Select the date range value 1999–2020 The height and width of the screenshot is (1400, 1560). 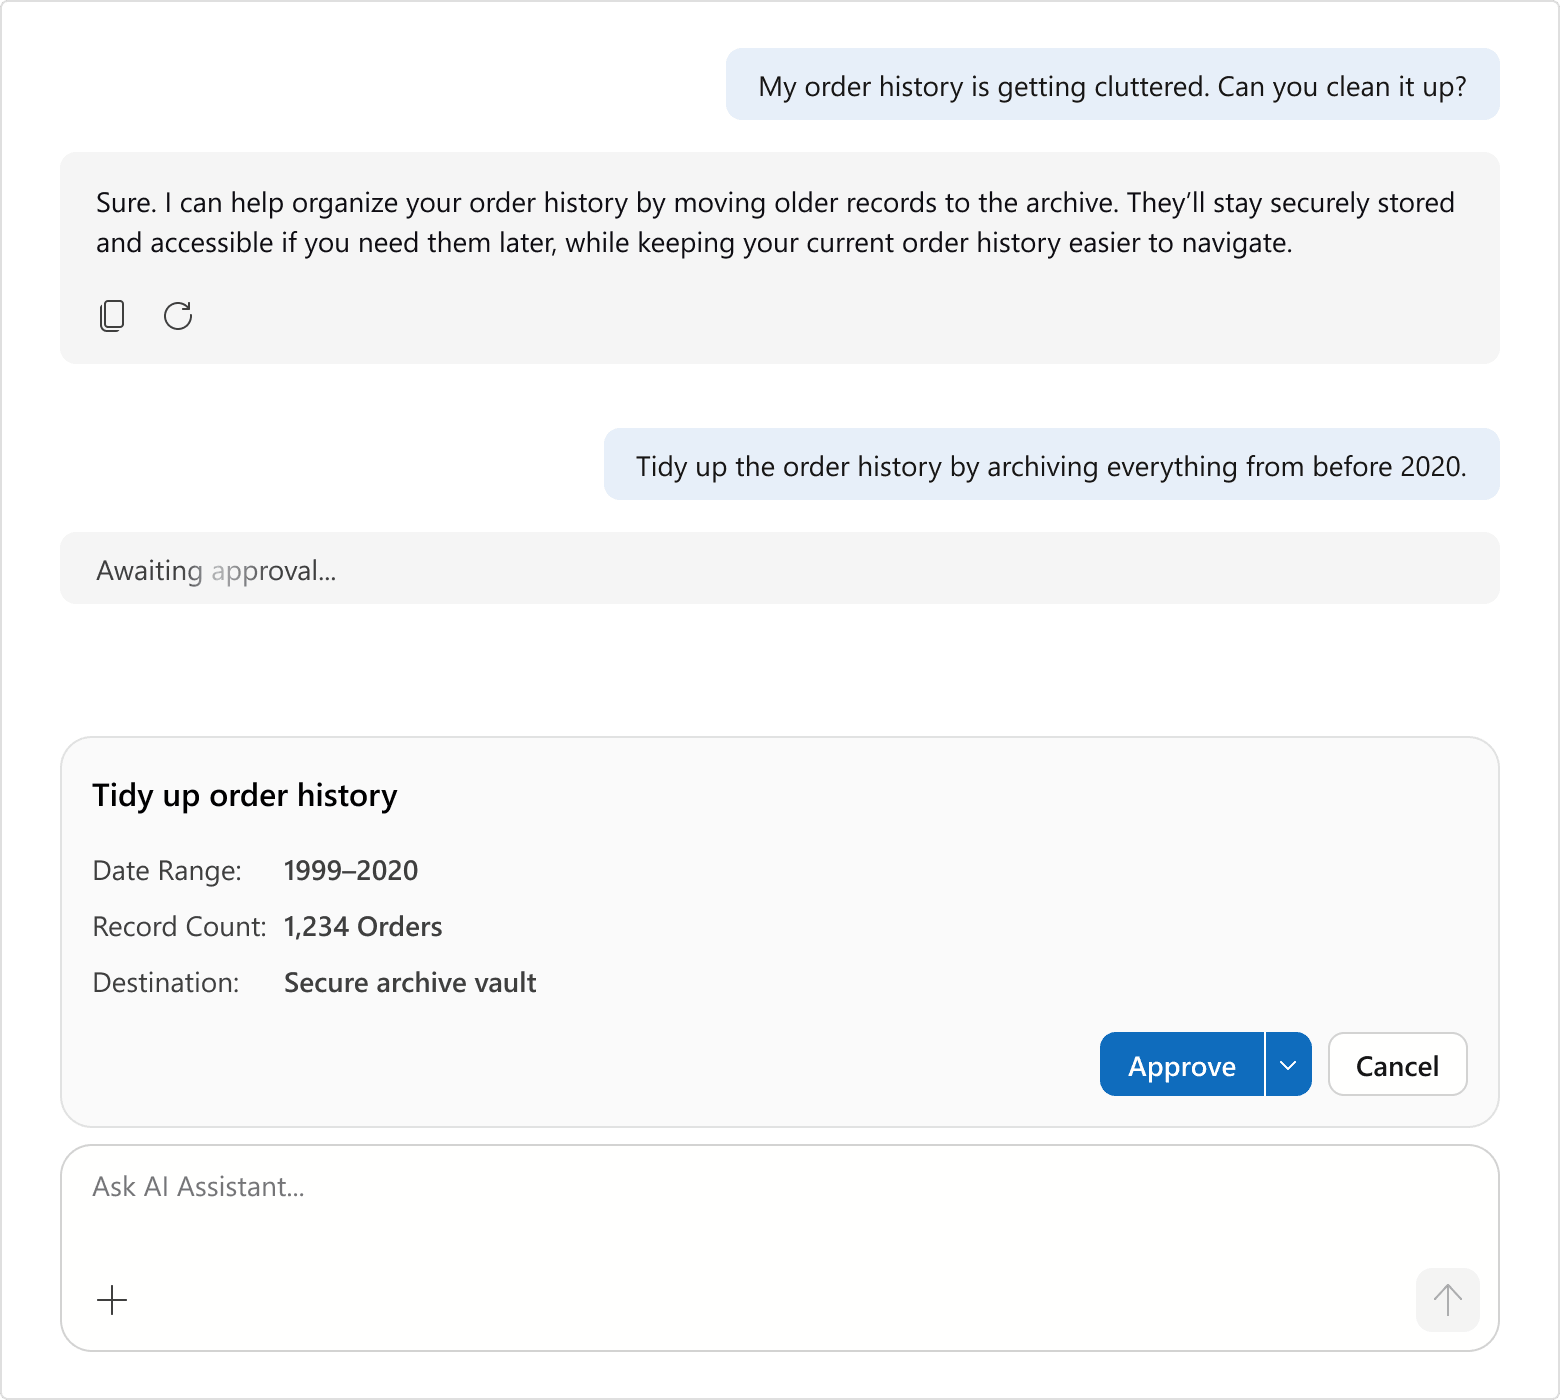[351, 870]
